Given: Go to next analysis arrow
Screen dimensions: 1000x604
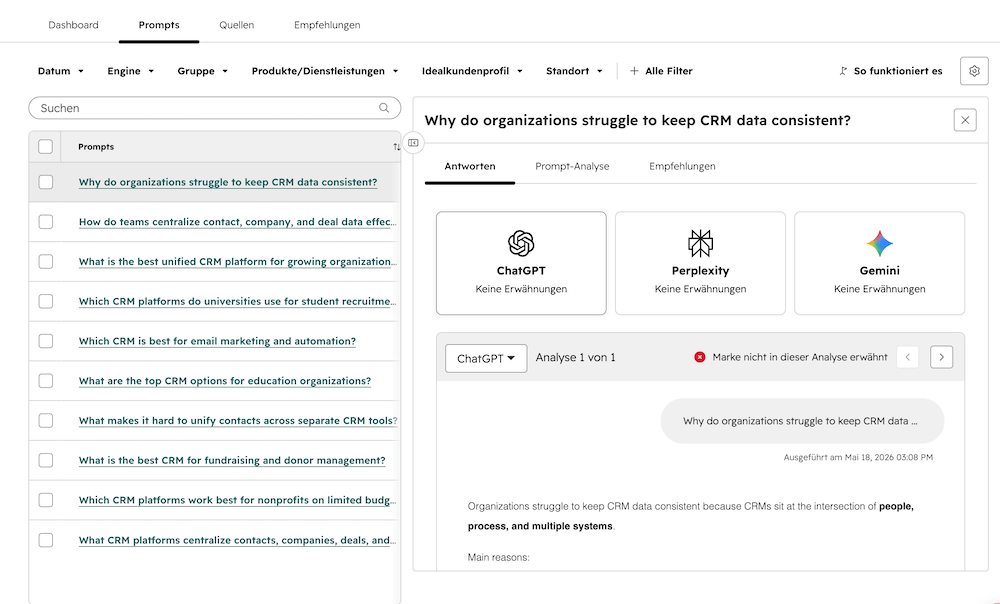Looking at the screenshot, I should pyautogui.click(x=941, y=357).
